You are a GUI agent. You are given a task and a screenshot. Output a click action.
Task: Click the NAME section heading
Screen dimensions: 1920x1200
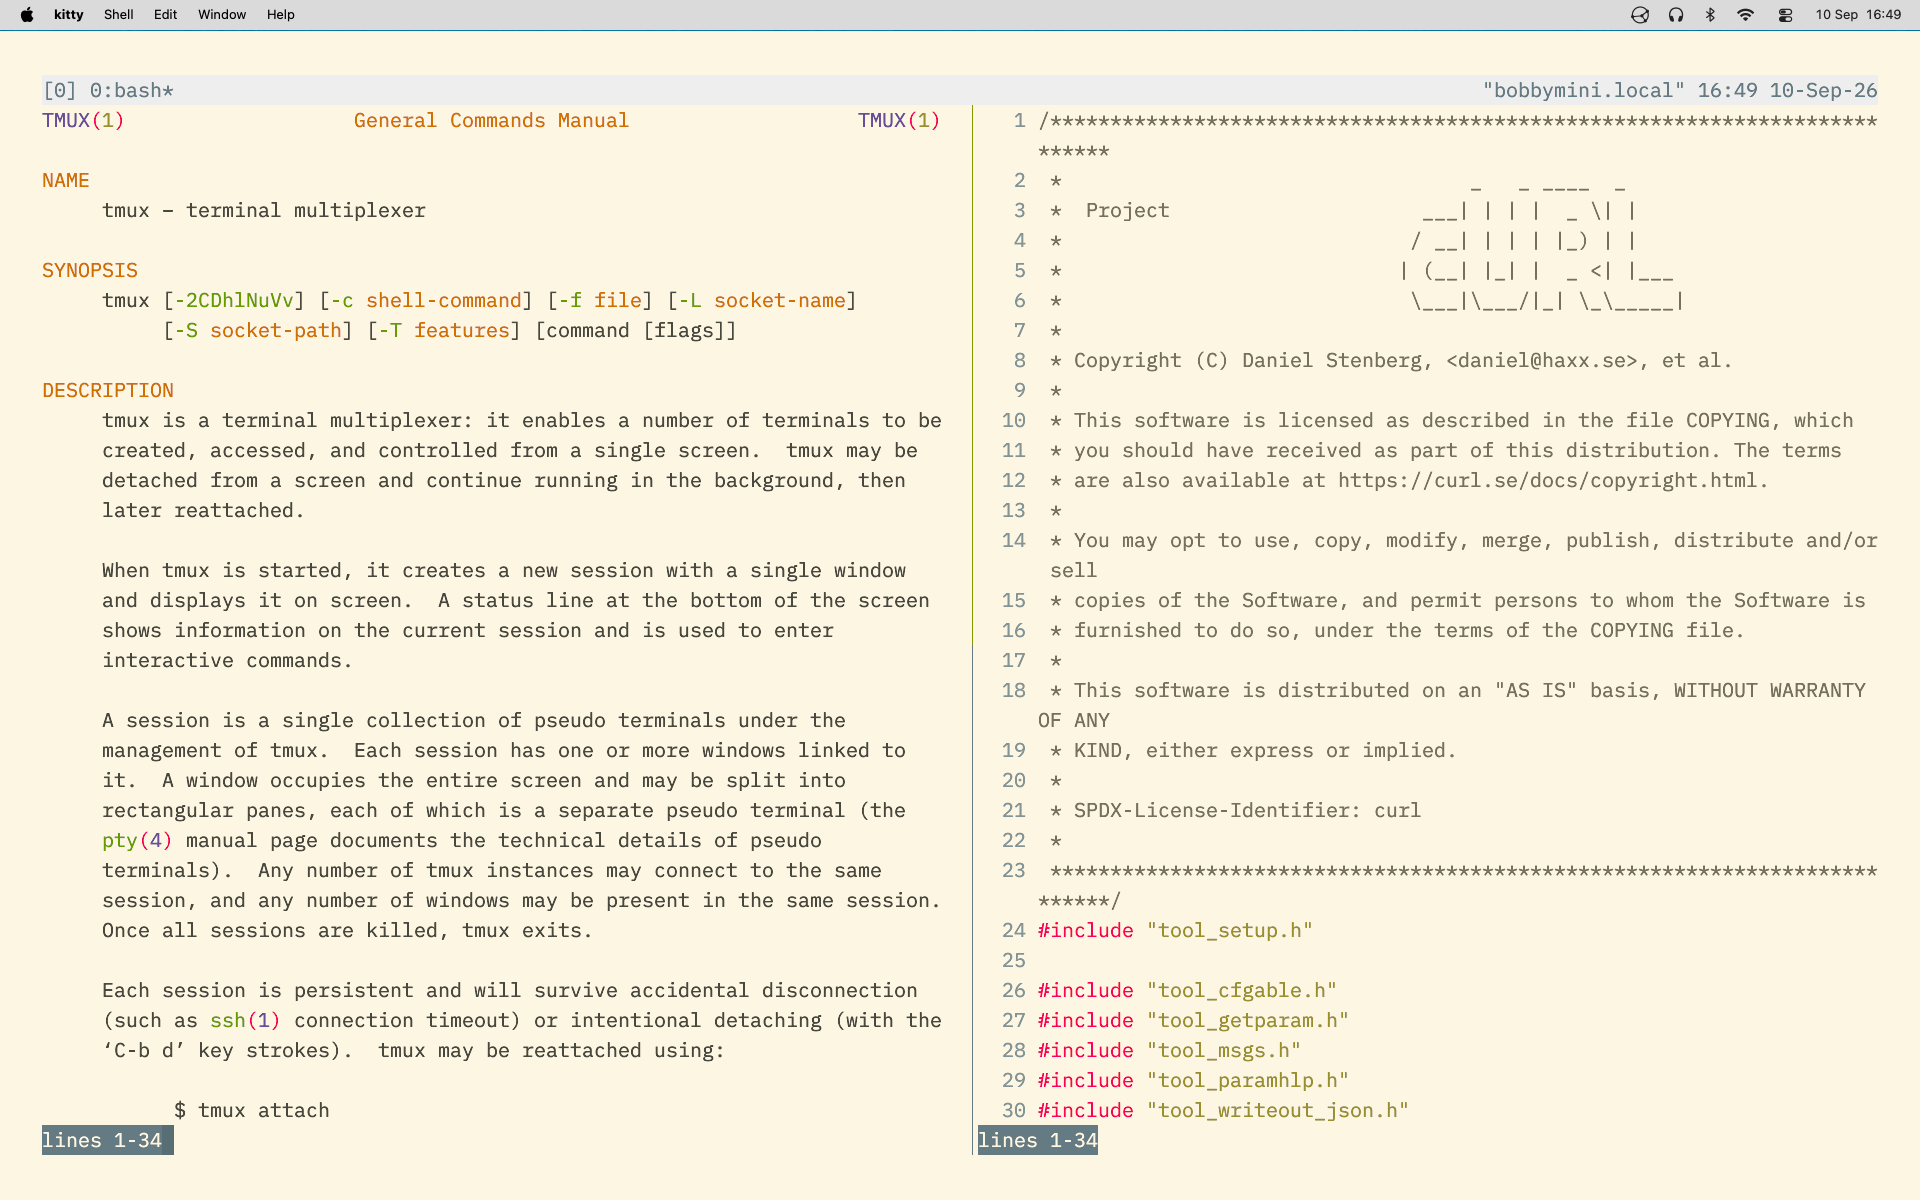pyautogui.click(x=66, y=181)
